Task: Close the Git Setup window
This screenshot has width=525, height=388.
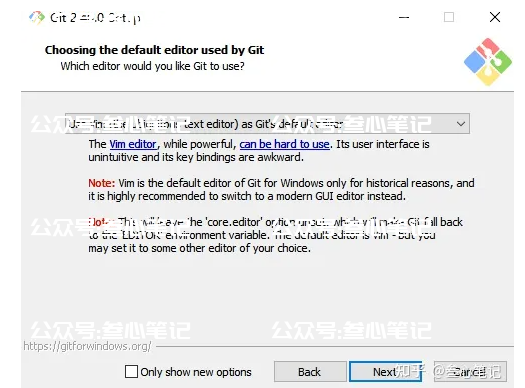Action: pos(495,17)
